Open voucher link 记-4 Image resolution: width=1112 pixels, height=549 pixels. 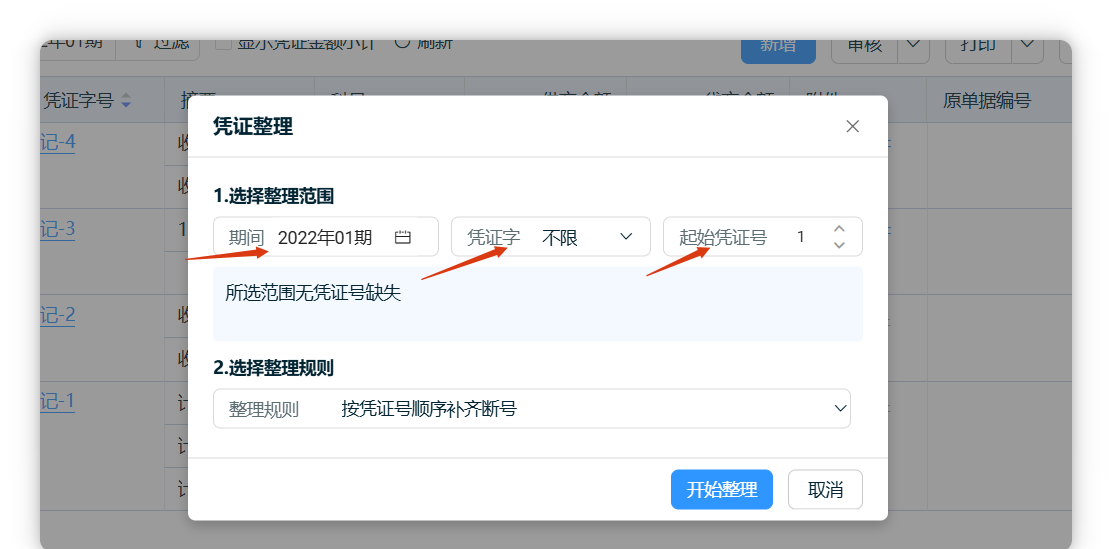tap(58, 143)
